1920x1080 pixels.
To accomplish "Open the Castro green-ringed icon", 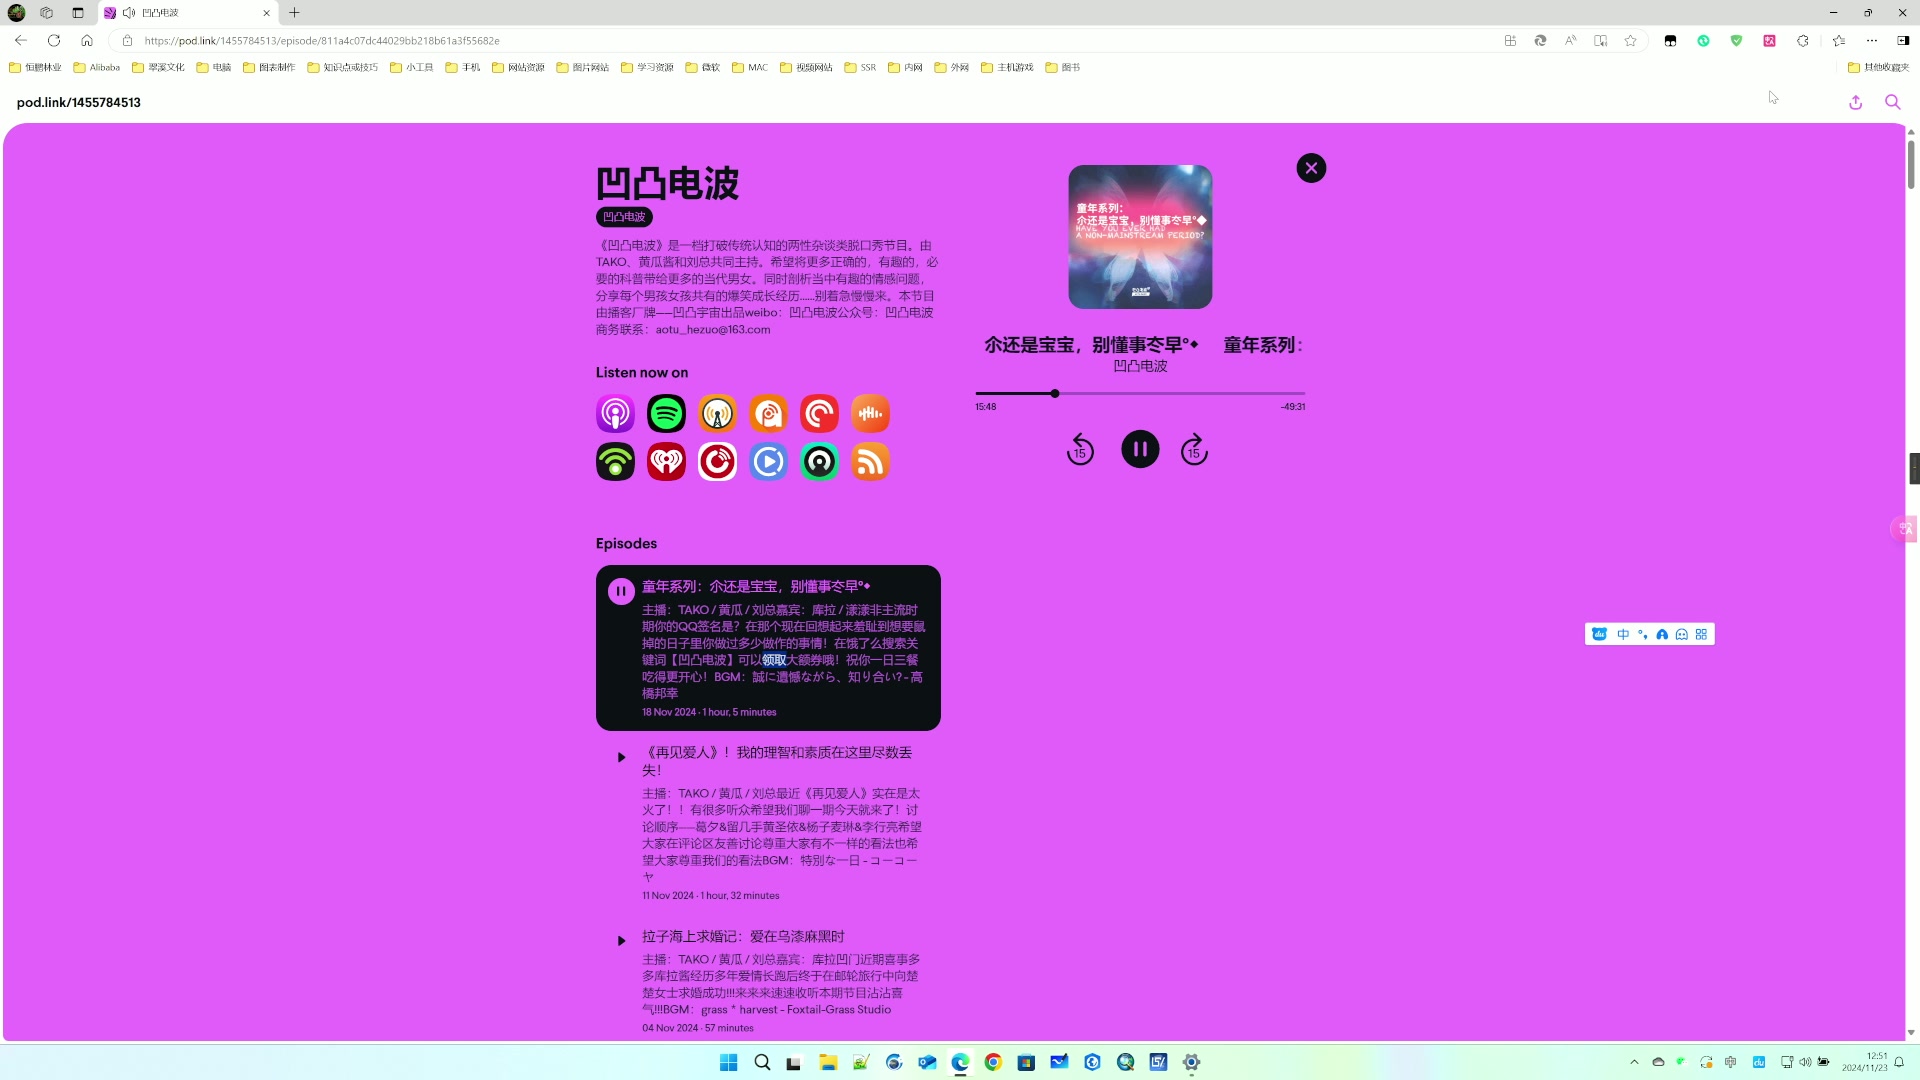I will [x=819, y=462].
